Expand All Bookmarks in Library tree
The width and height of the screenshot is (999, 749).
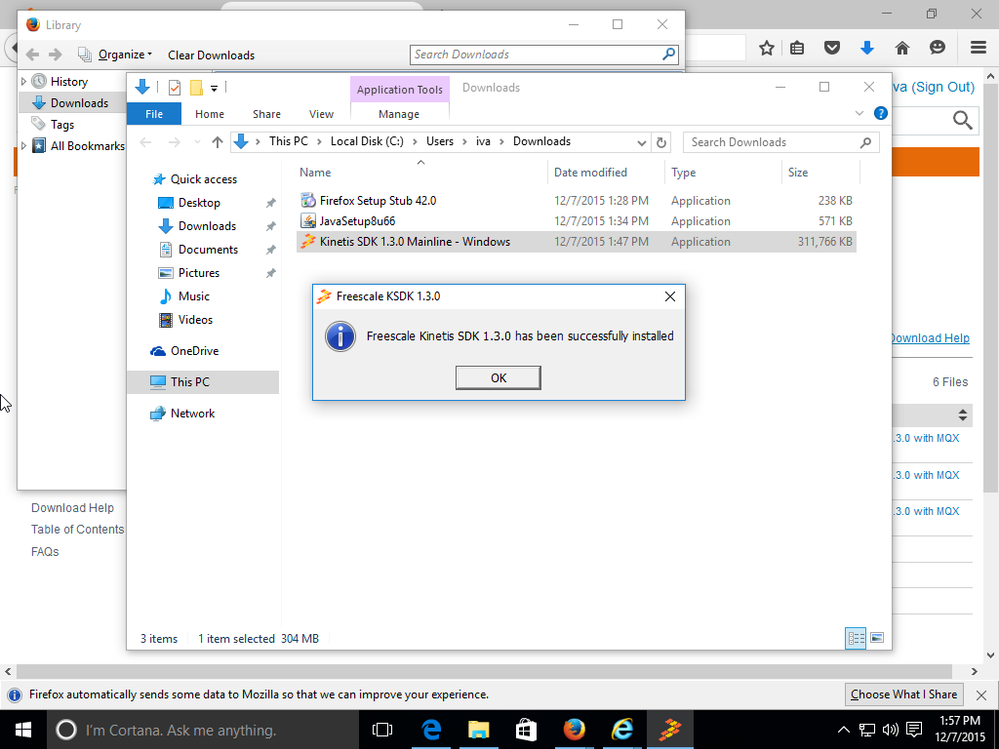point(24,146)
